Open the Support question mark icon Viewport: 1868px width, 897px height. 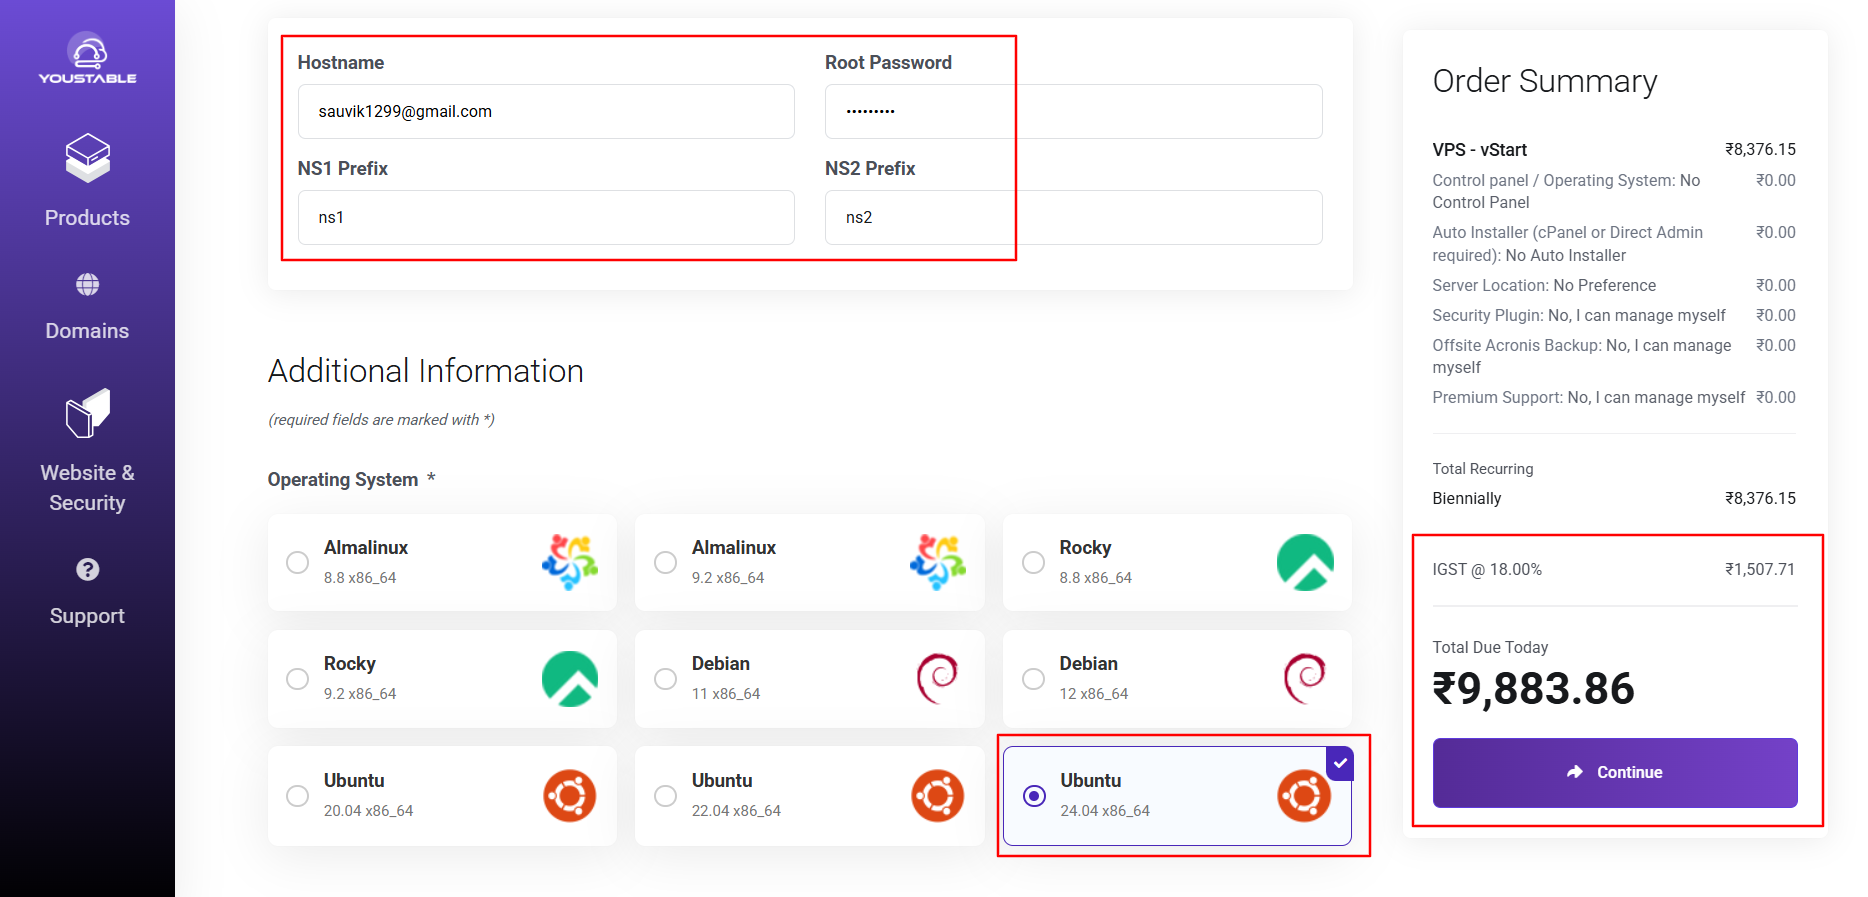tap(87, 569)
